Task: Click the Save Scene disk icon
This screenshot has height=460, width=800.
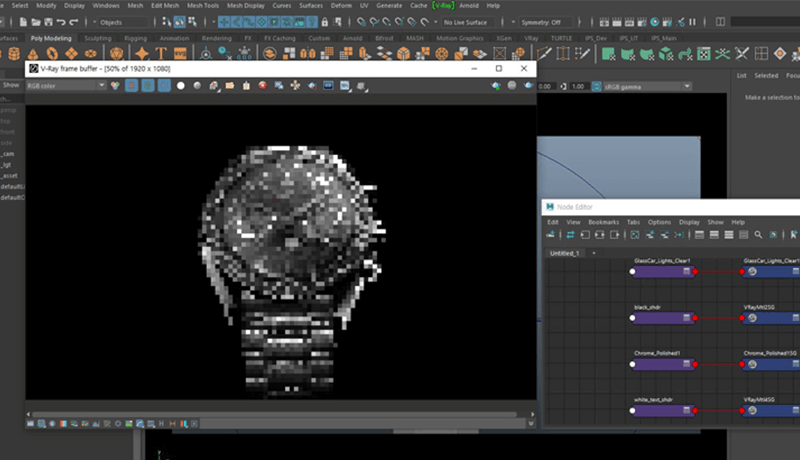Action: click(x=48, y=22)
